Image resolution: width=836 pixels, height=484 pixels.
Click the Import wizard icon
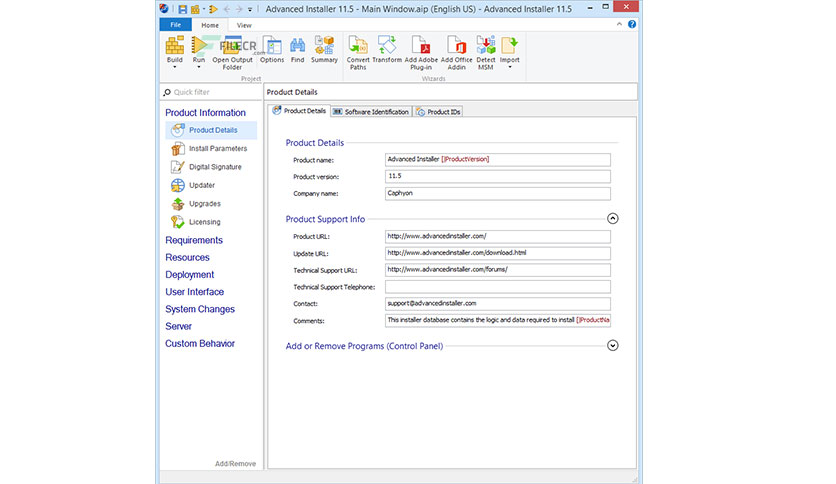click(x=510, y=45)
